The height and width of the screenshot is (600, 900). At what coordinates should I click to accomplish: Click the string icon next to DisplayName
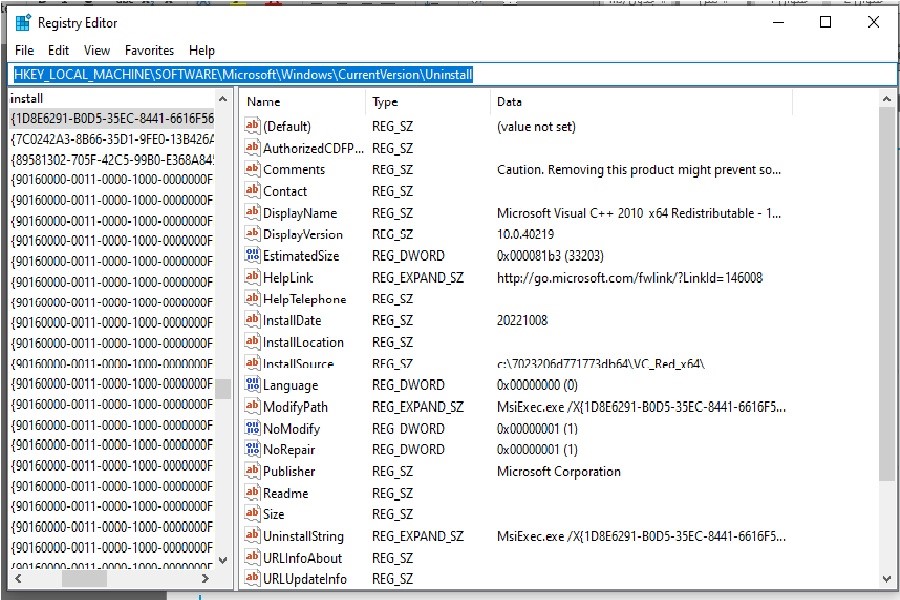coord(252,213)
